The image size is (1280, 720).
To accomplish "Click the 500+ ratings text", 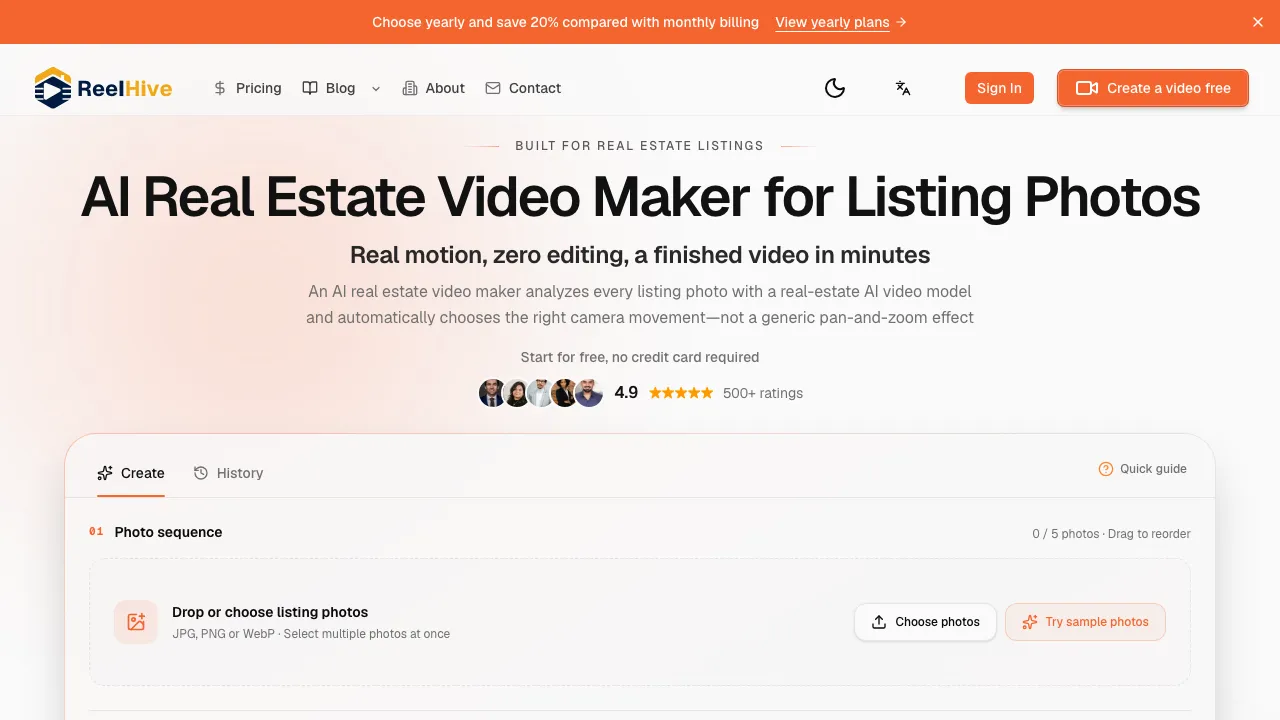I will pyautogui.click(x=763, y=393).
